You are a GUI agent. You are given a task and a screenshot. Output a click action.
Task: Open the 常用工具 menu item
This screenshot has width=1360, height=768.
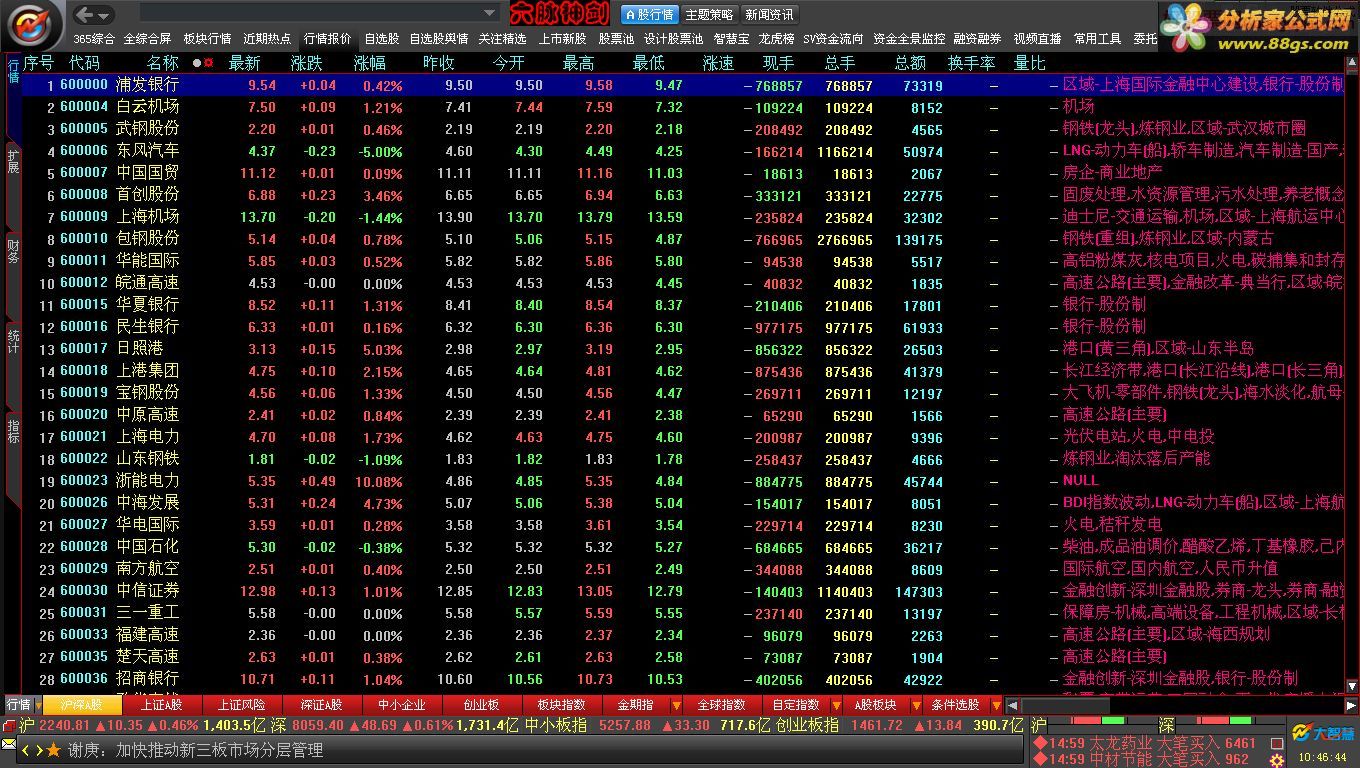pyautogui.click(x=1097, y=39)
